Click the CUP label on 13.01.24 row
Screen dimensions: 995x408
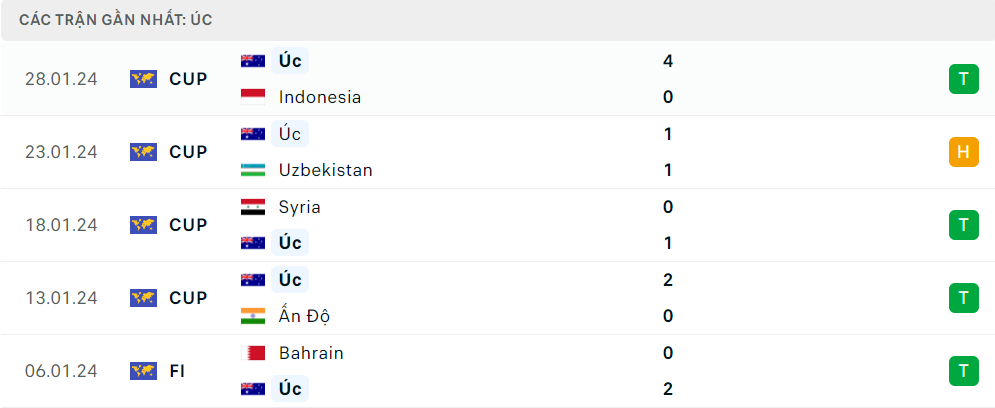188,298
